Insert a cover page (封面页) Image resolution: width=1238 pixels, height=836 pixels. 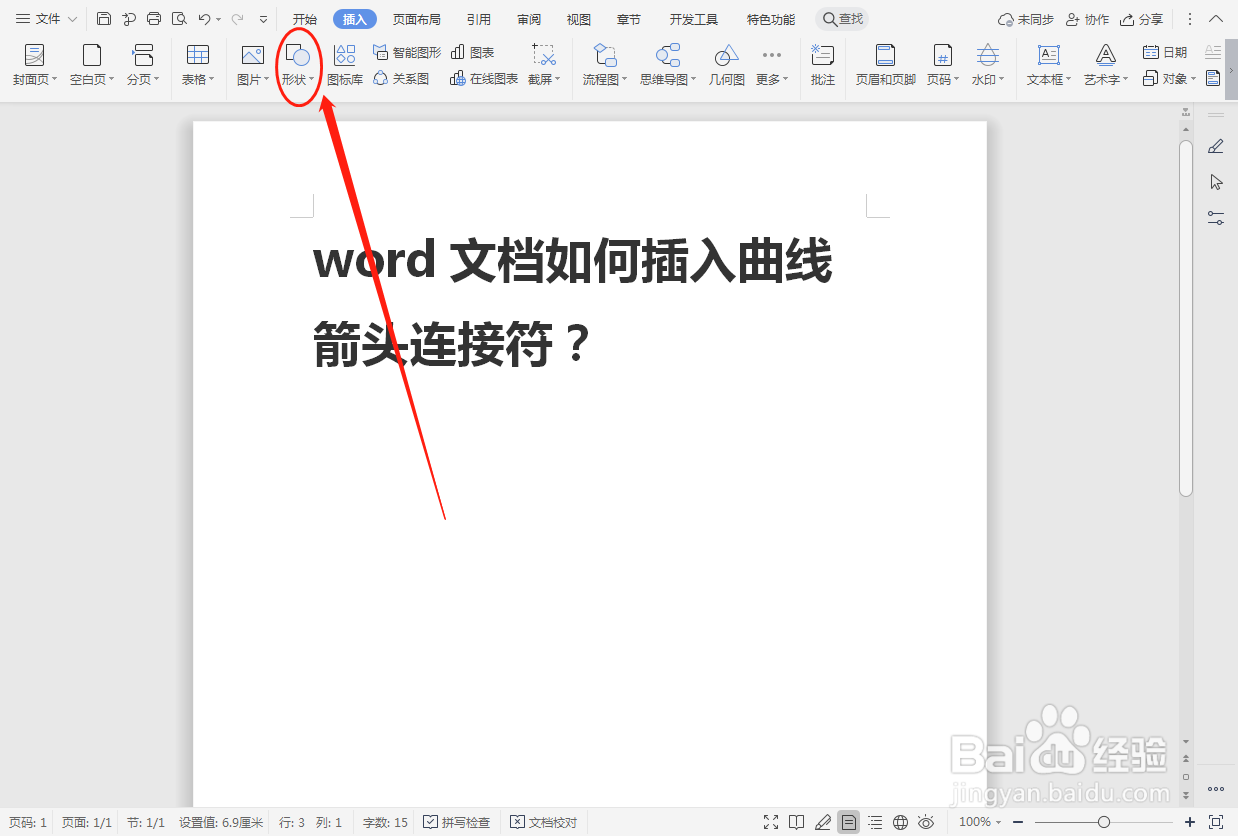tap(35, 66)
